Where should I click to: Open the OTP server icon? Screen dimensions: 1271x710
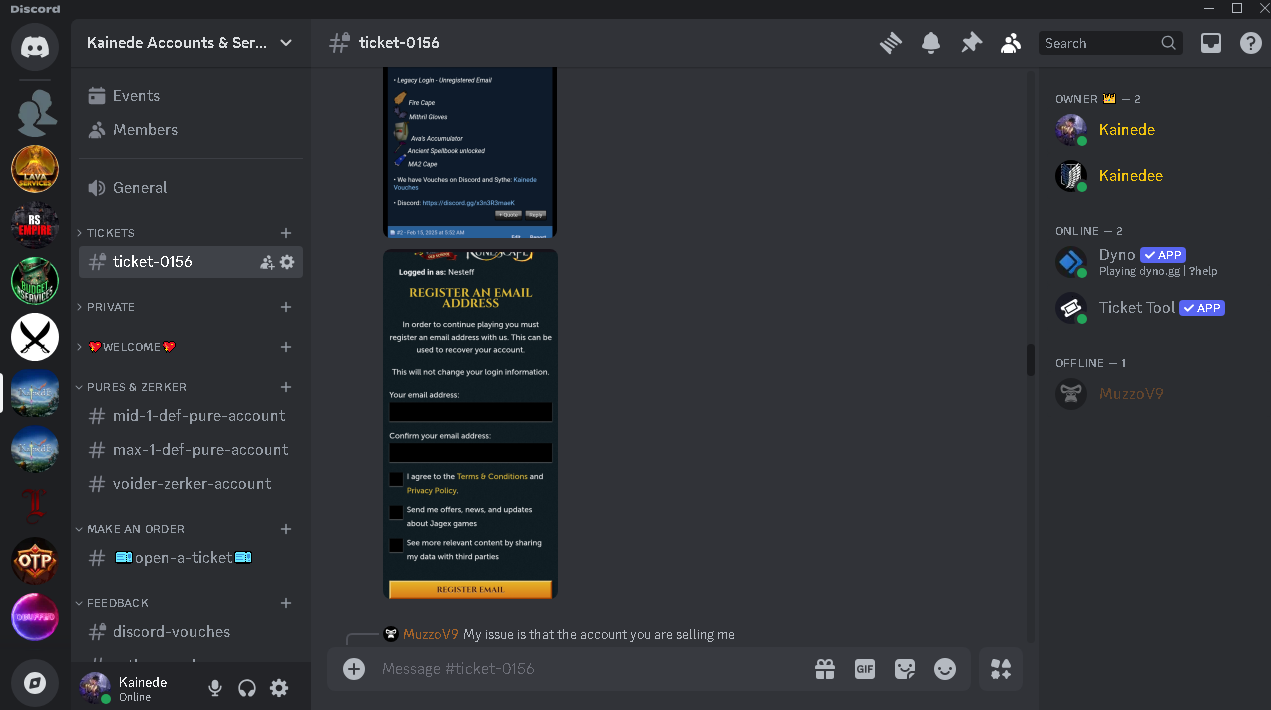tap(35, 561)
